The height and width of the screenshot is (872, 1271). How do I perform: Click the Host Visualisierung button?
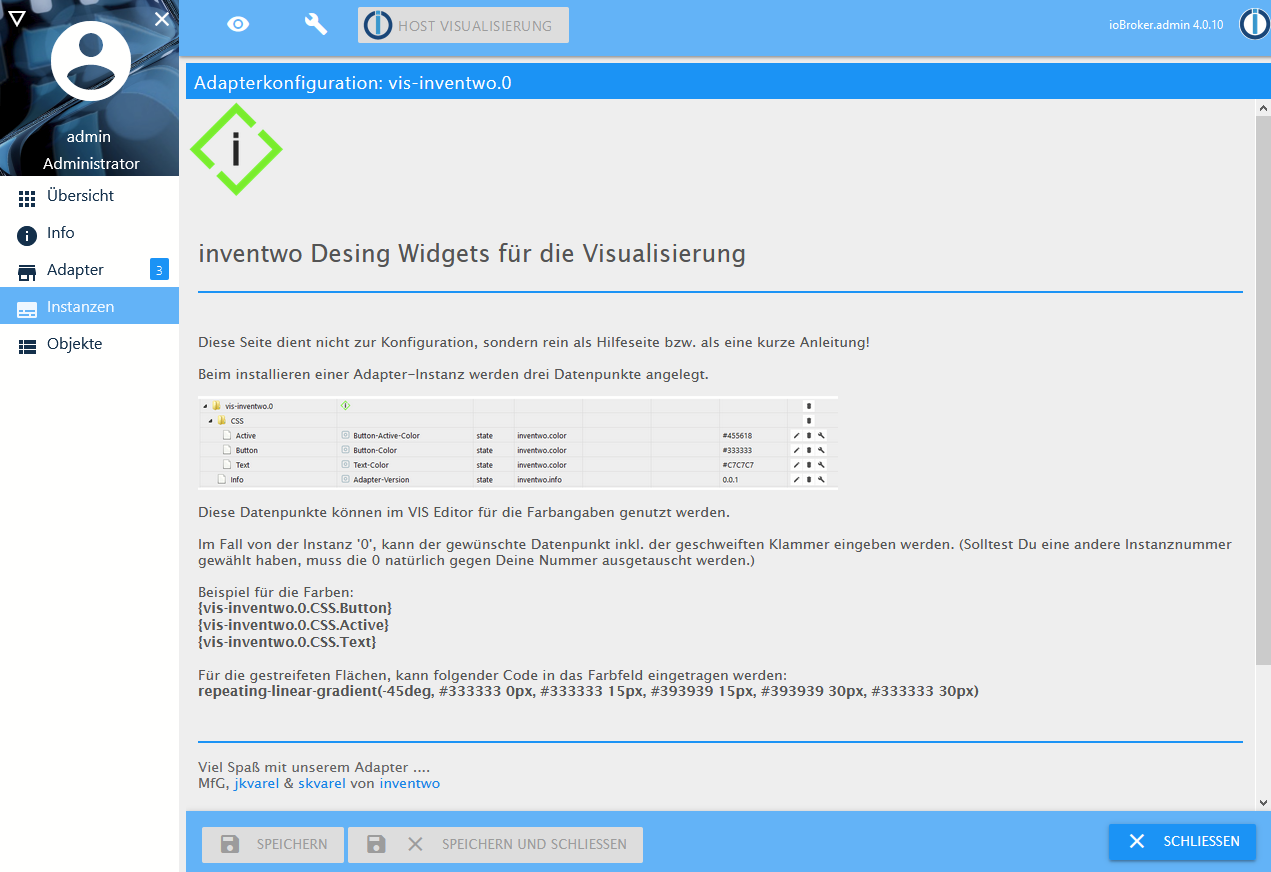tap(463, 25)
